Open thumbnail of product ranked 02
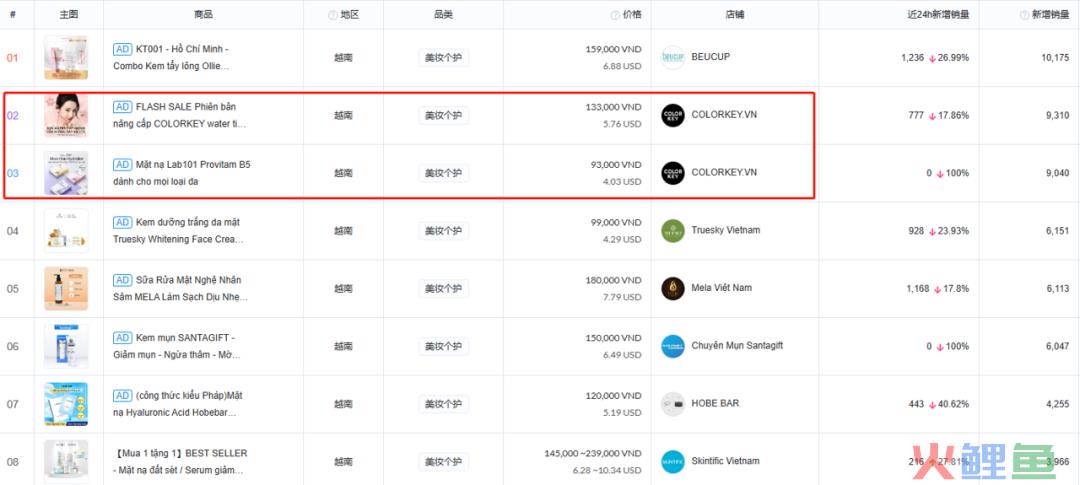The width and height of the screenshot is (1080, 485). [x=66, y=115]
